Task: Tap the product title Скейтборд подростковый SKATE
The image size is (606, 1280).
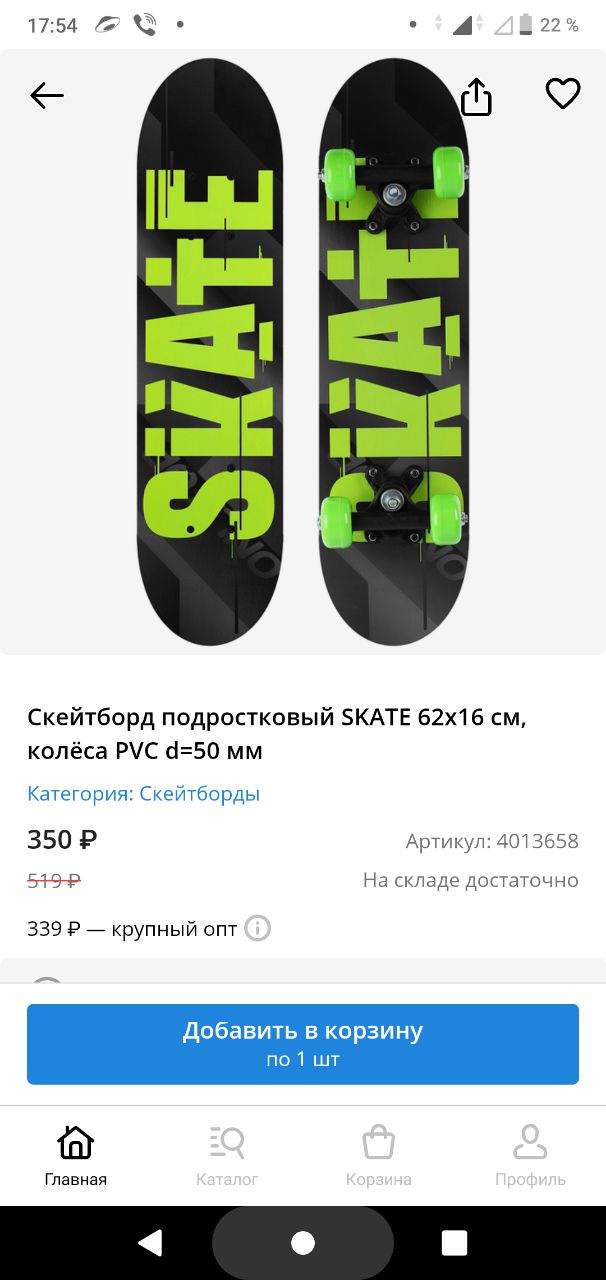Action: [x=276, y=734]
